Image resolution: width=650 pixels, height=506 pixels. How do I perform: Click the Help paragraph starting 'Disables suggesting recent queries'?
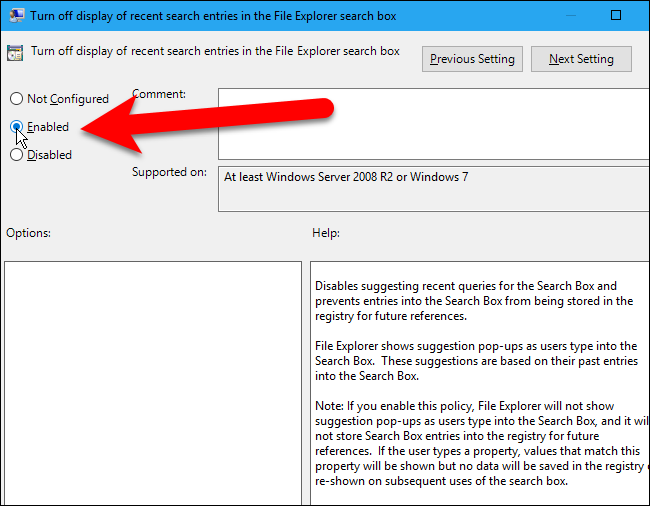[x=474, y=301]
